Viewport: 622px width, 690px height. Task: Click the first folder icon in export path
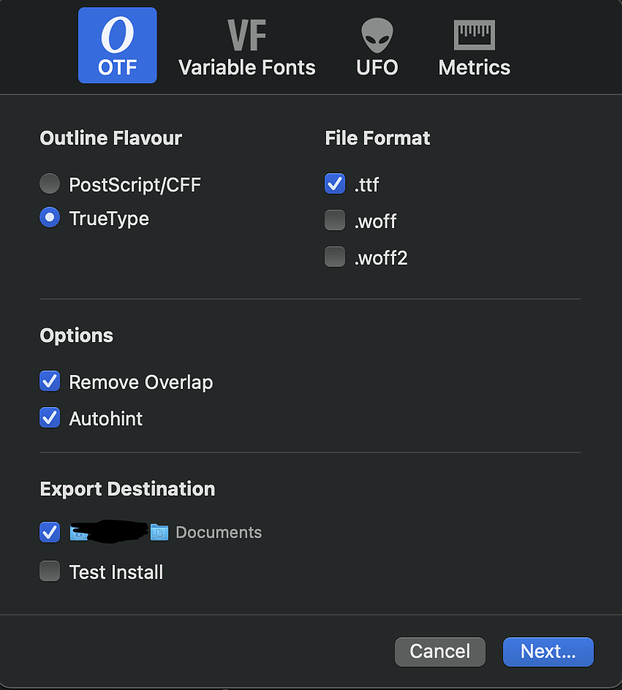[x=79, y=533]
